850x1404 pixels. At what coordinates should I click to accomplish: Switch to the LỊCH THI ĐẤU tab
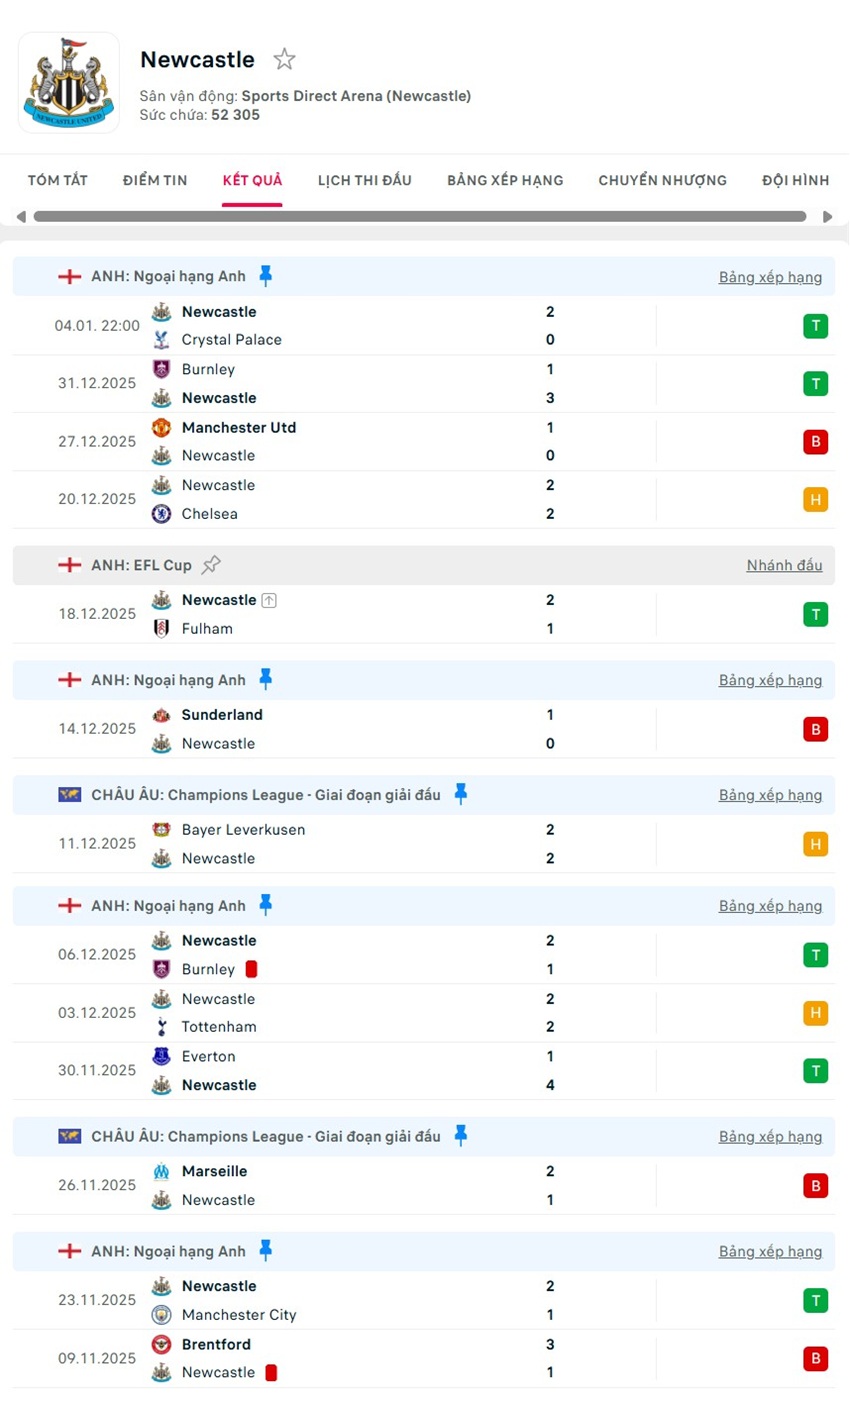367,180
